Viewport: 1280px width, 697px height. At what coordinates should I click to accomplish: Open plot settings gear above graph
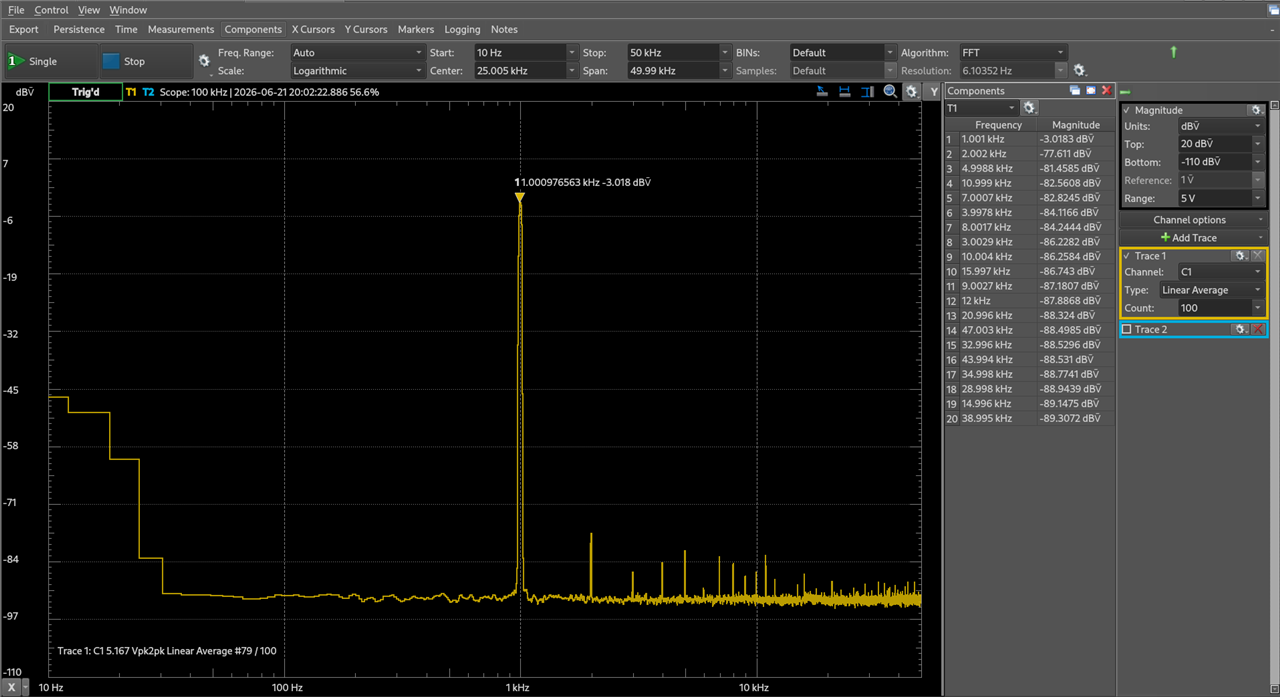[911, 91]
